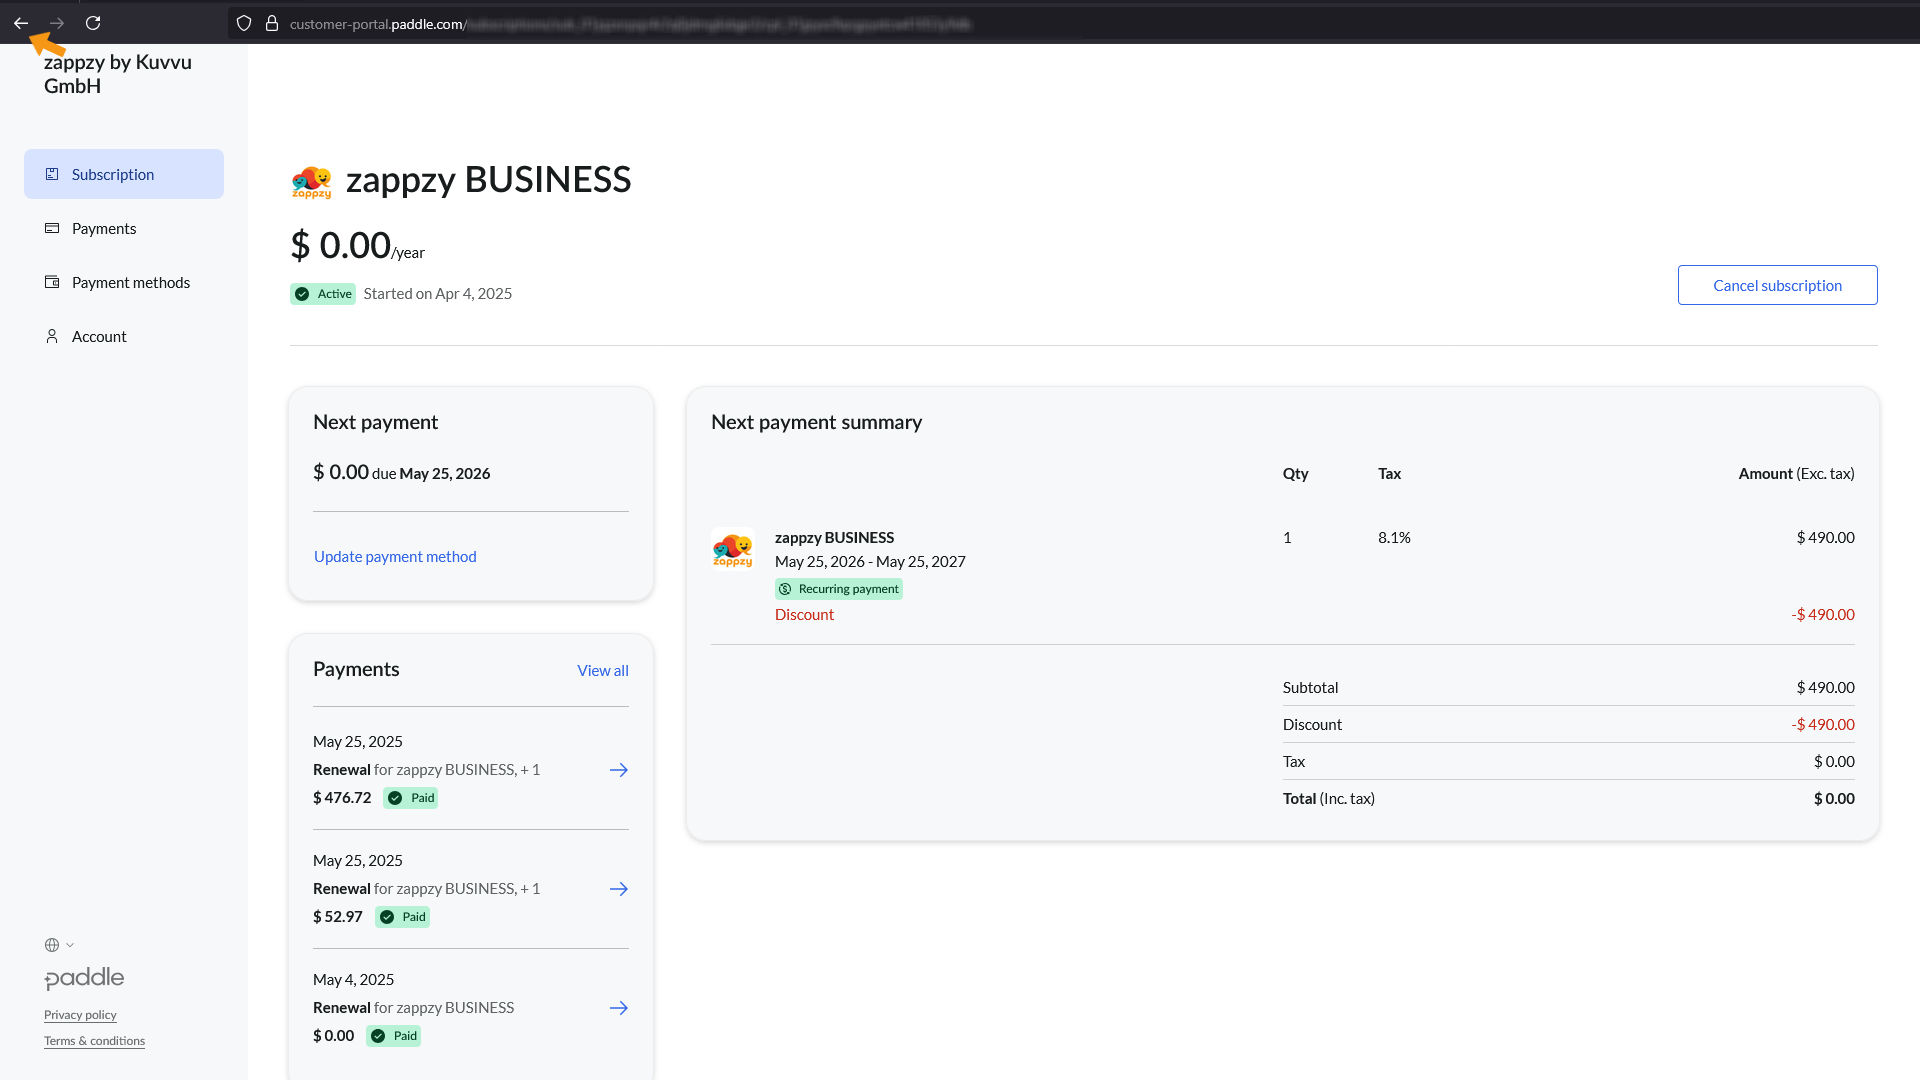1920x1080 pixels.
Task: Click the browser back arrow
Action: coord(21,23)
